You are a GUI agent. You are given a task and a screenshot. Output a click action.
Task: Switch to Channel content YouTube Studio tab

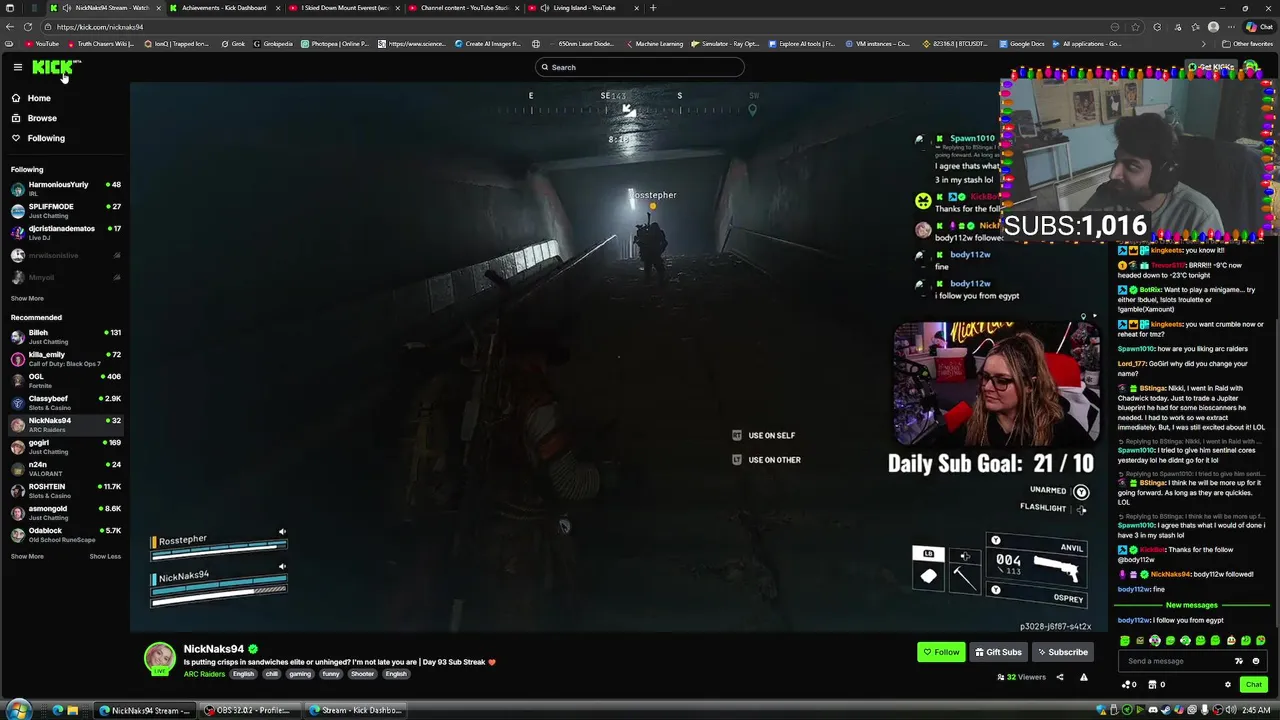[464, 8]
